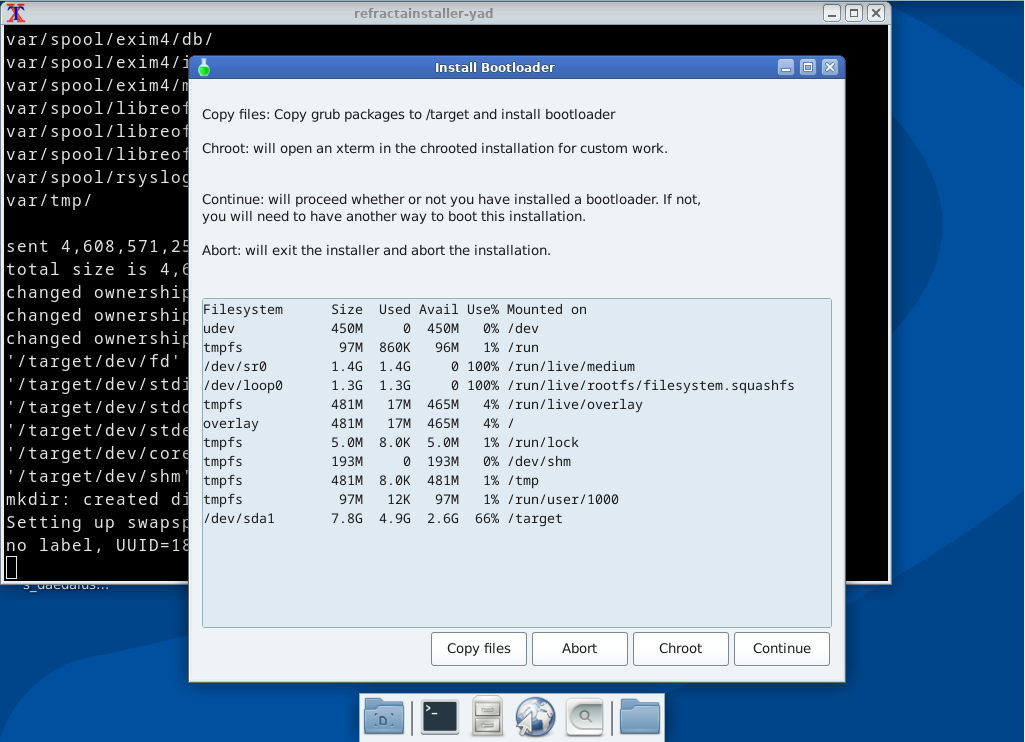Open the plain folder icon in the dock
This screenshot has height=742, width=1025.
(639, 717)
